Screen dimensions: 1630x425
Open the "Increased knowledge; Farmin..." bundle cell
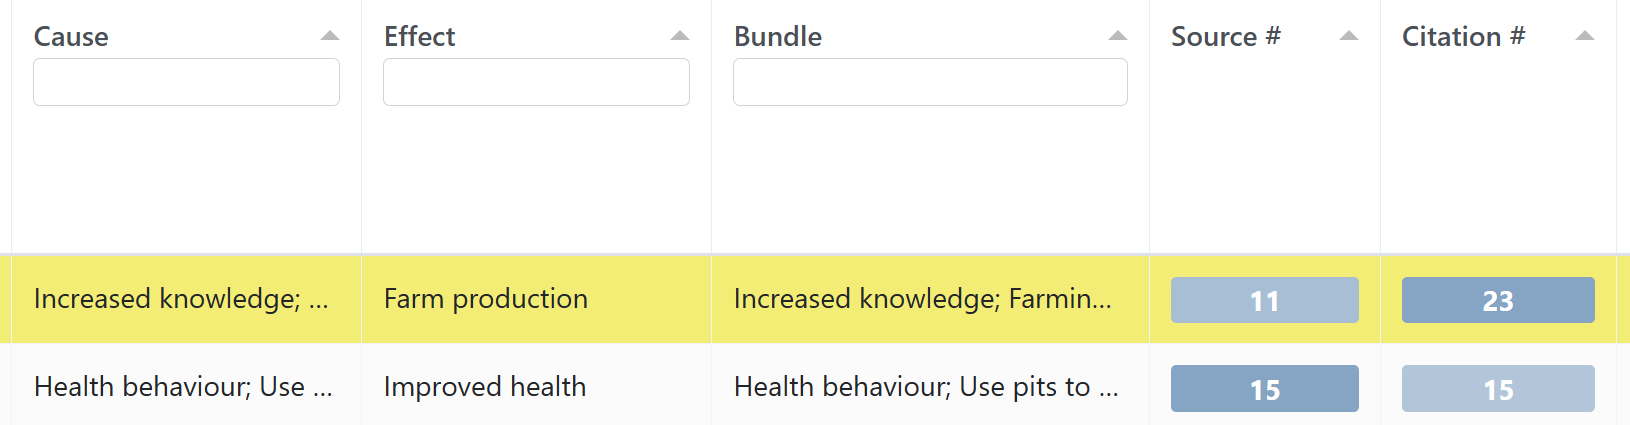coord(922,299)
